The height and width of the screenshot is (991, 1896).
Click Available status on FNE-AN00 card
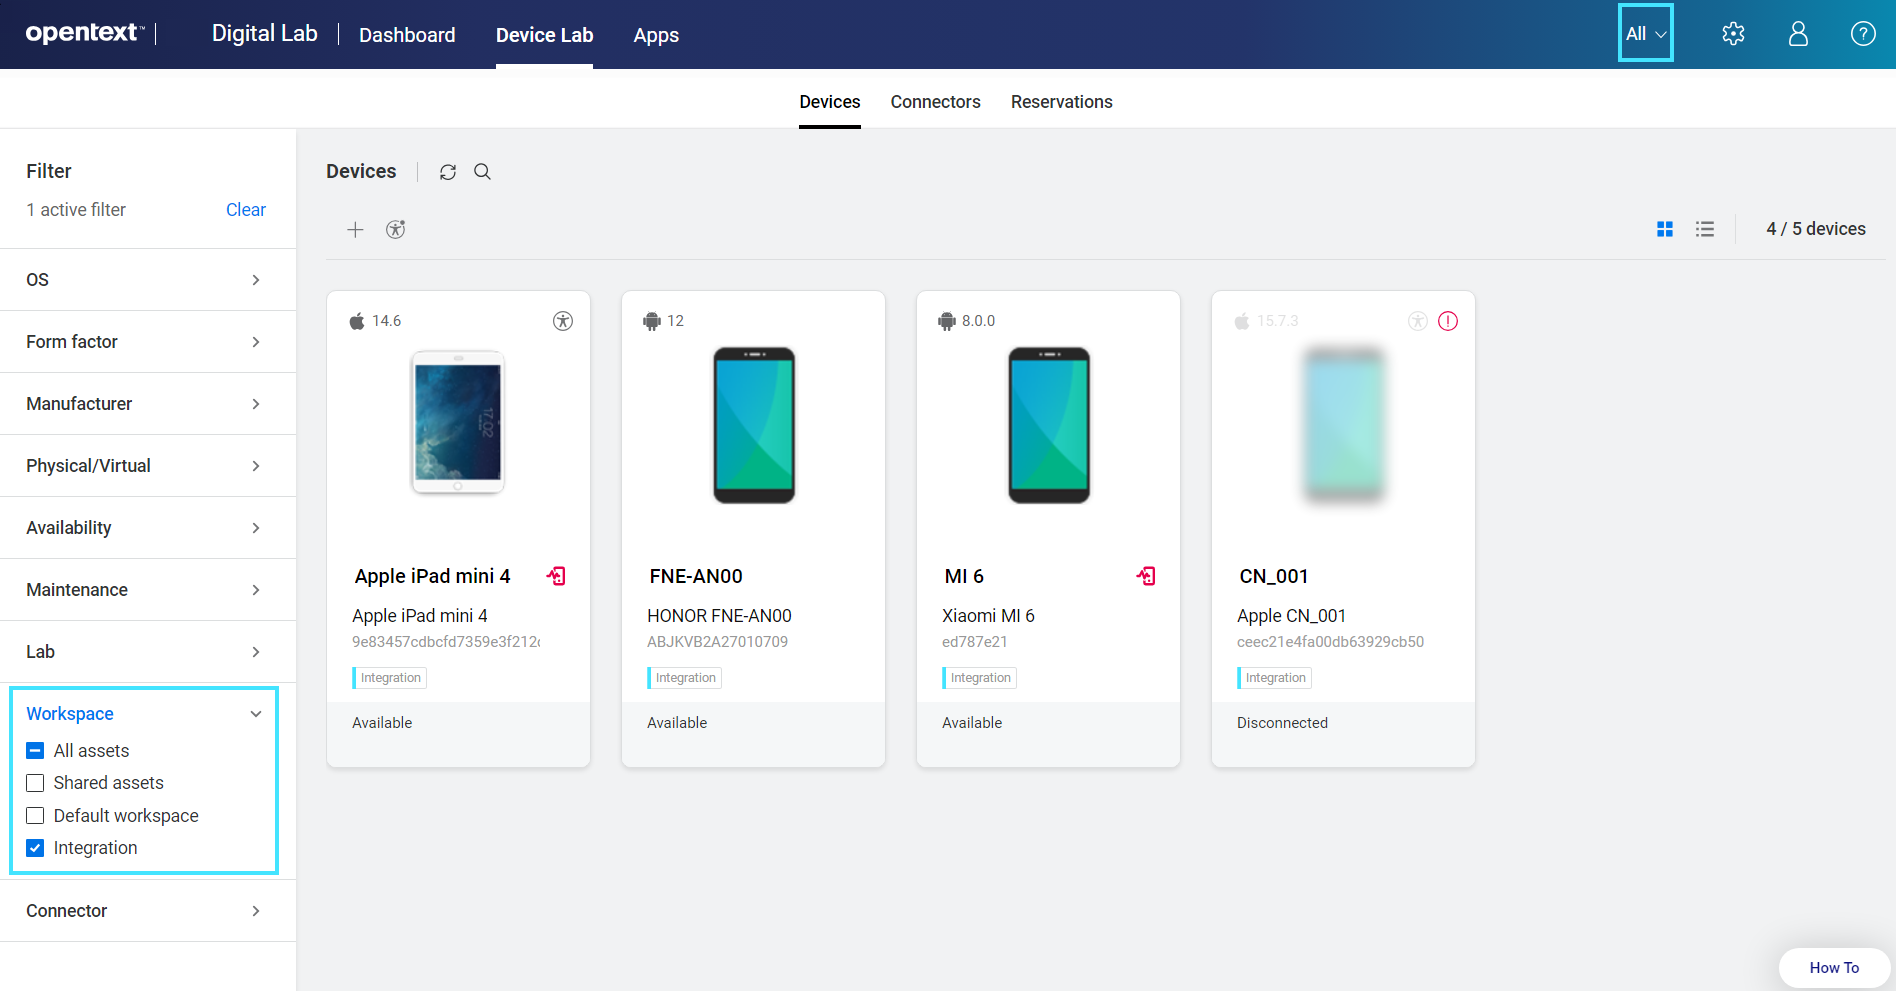(677, 723)
